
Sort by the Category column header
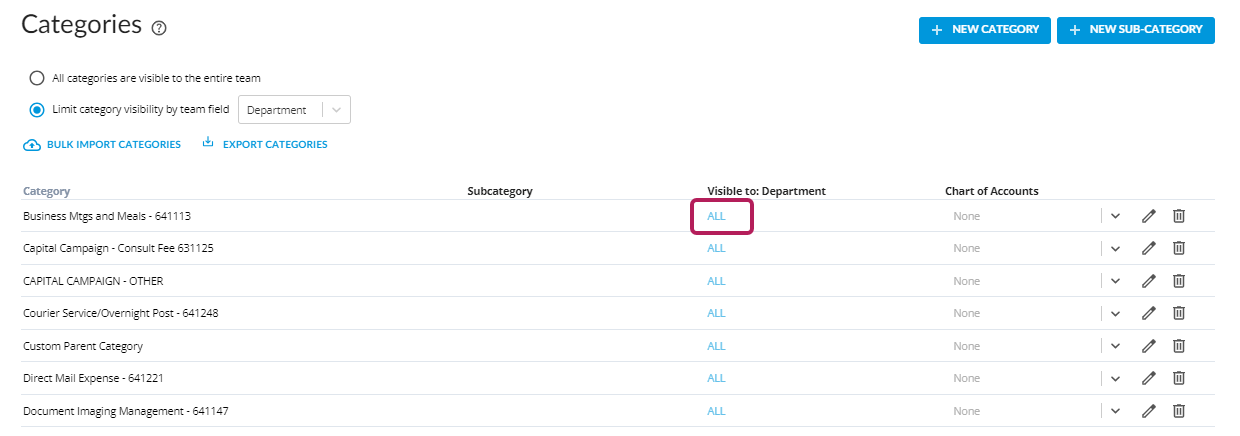point(46,191)
